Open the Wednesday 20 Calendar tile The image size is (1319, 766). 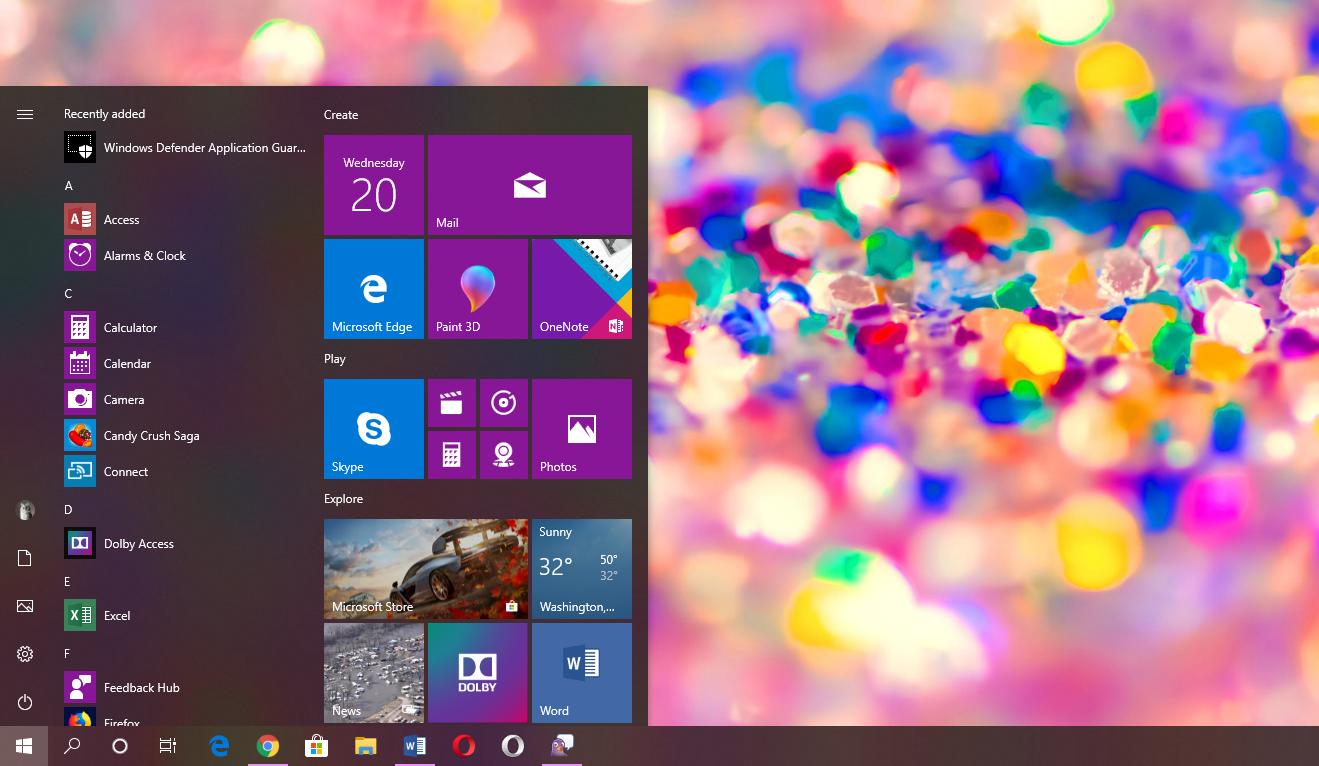tap(374, 185)
